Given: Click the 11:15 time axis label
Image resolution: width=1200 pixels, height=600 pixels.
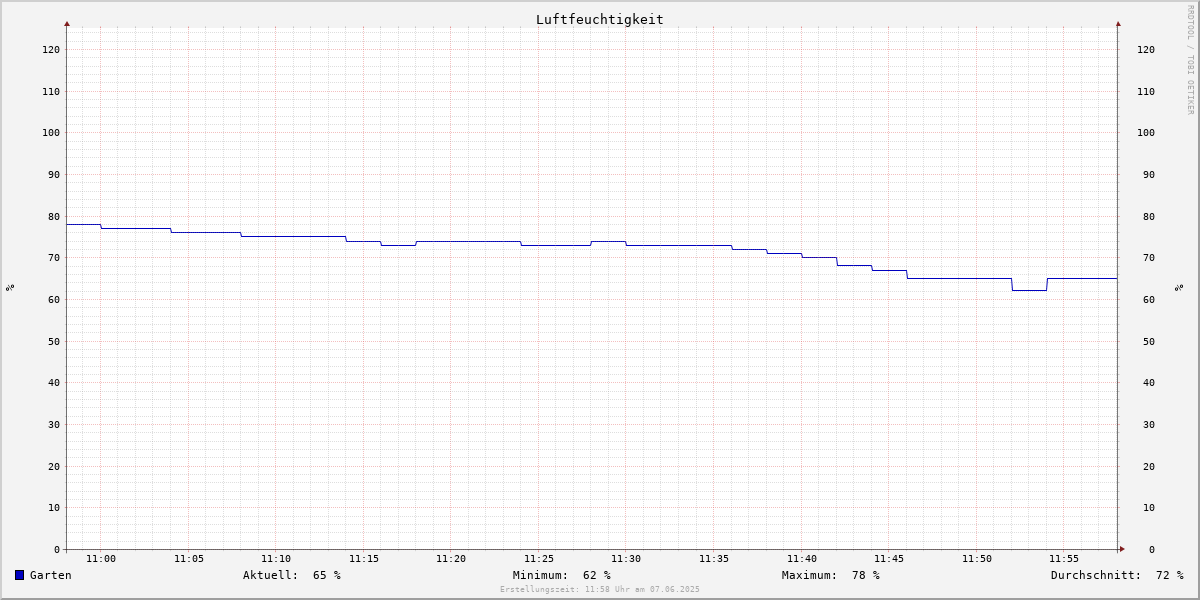Looking at the screenshot, I should click(364, 559).
